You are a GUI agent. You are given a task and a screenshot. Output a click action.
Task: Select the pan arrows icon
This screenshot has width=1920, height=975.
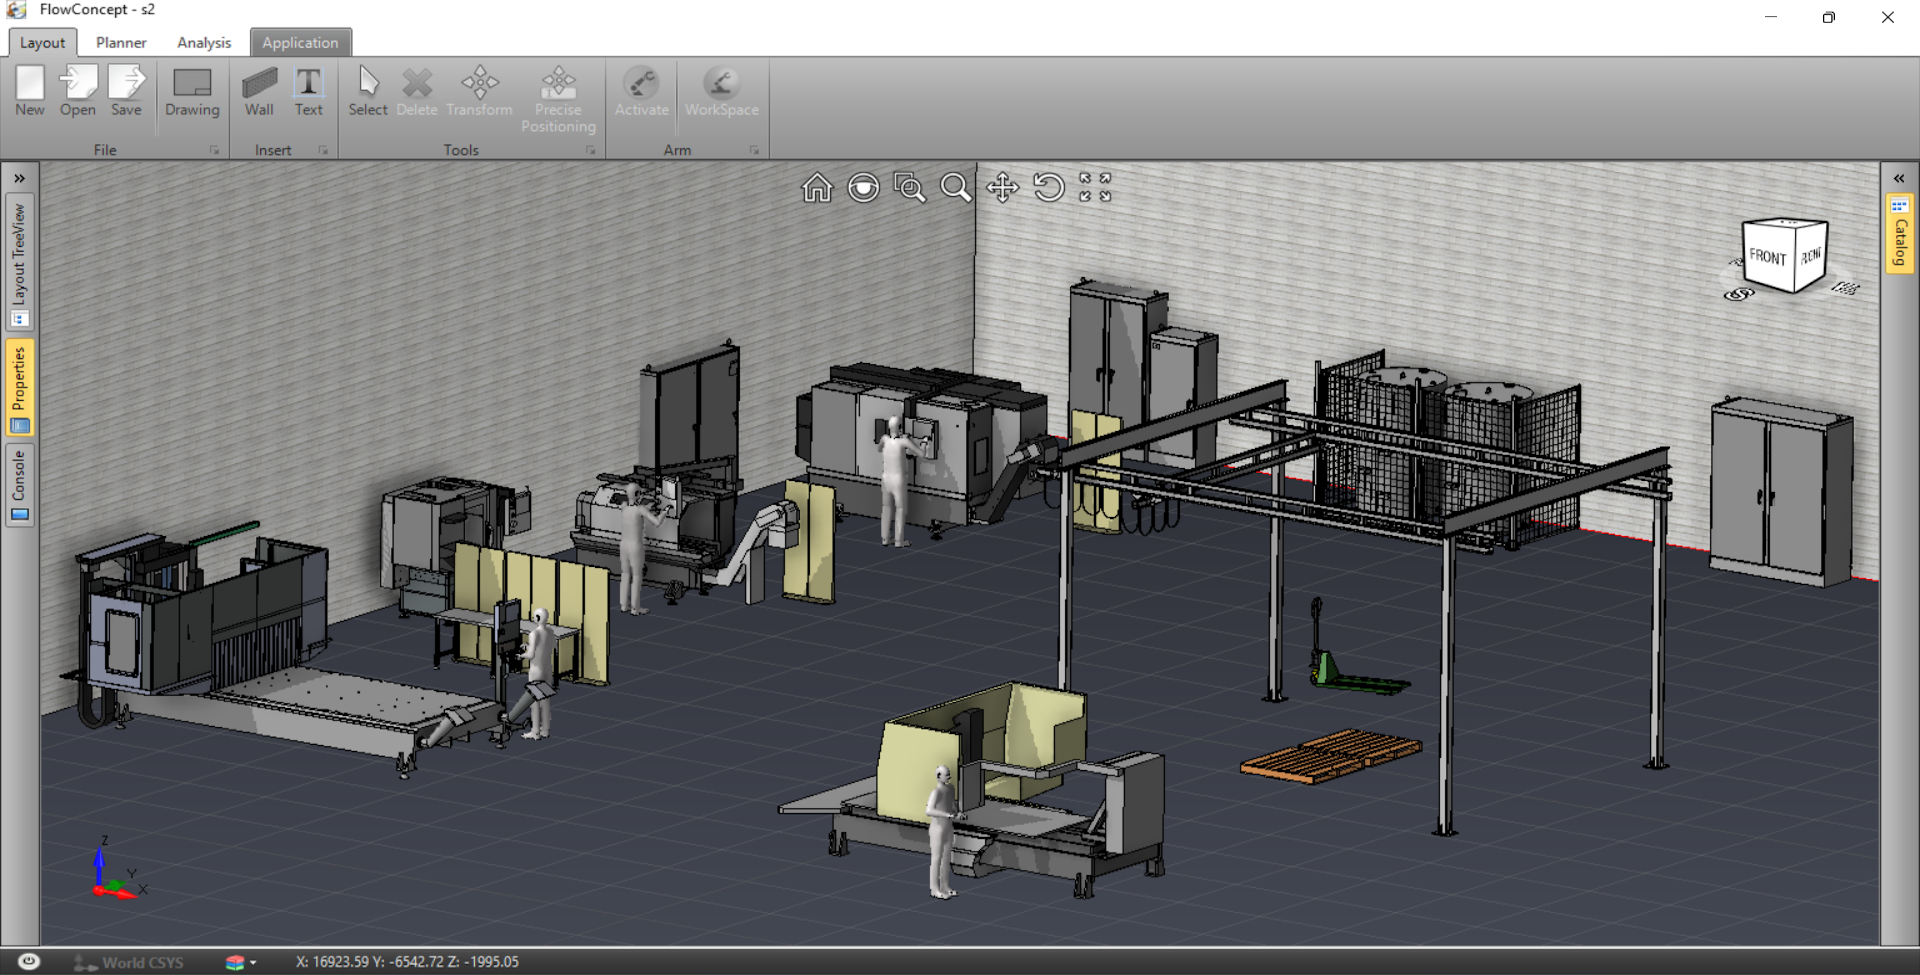pyautogui.click(x=1002, y=188)
